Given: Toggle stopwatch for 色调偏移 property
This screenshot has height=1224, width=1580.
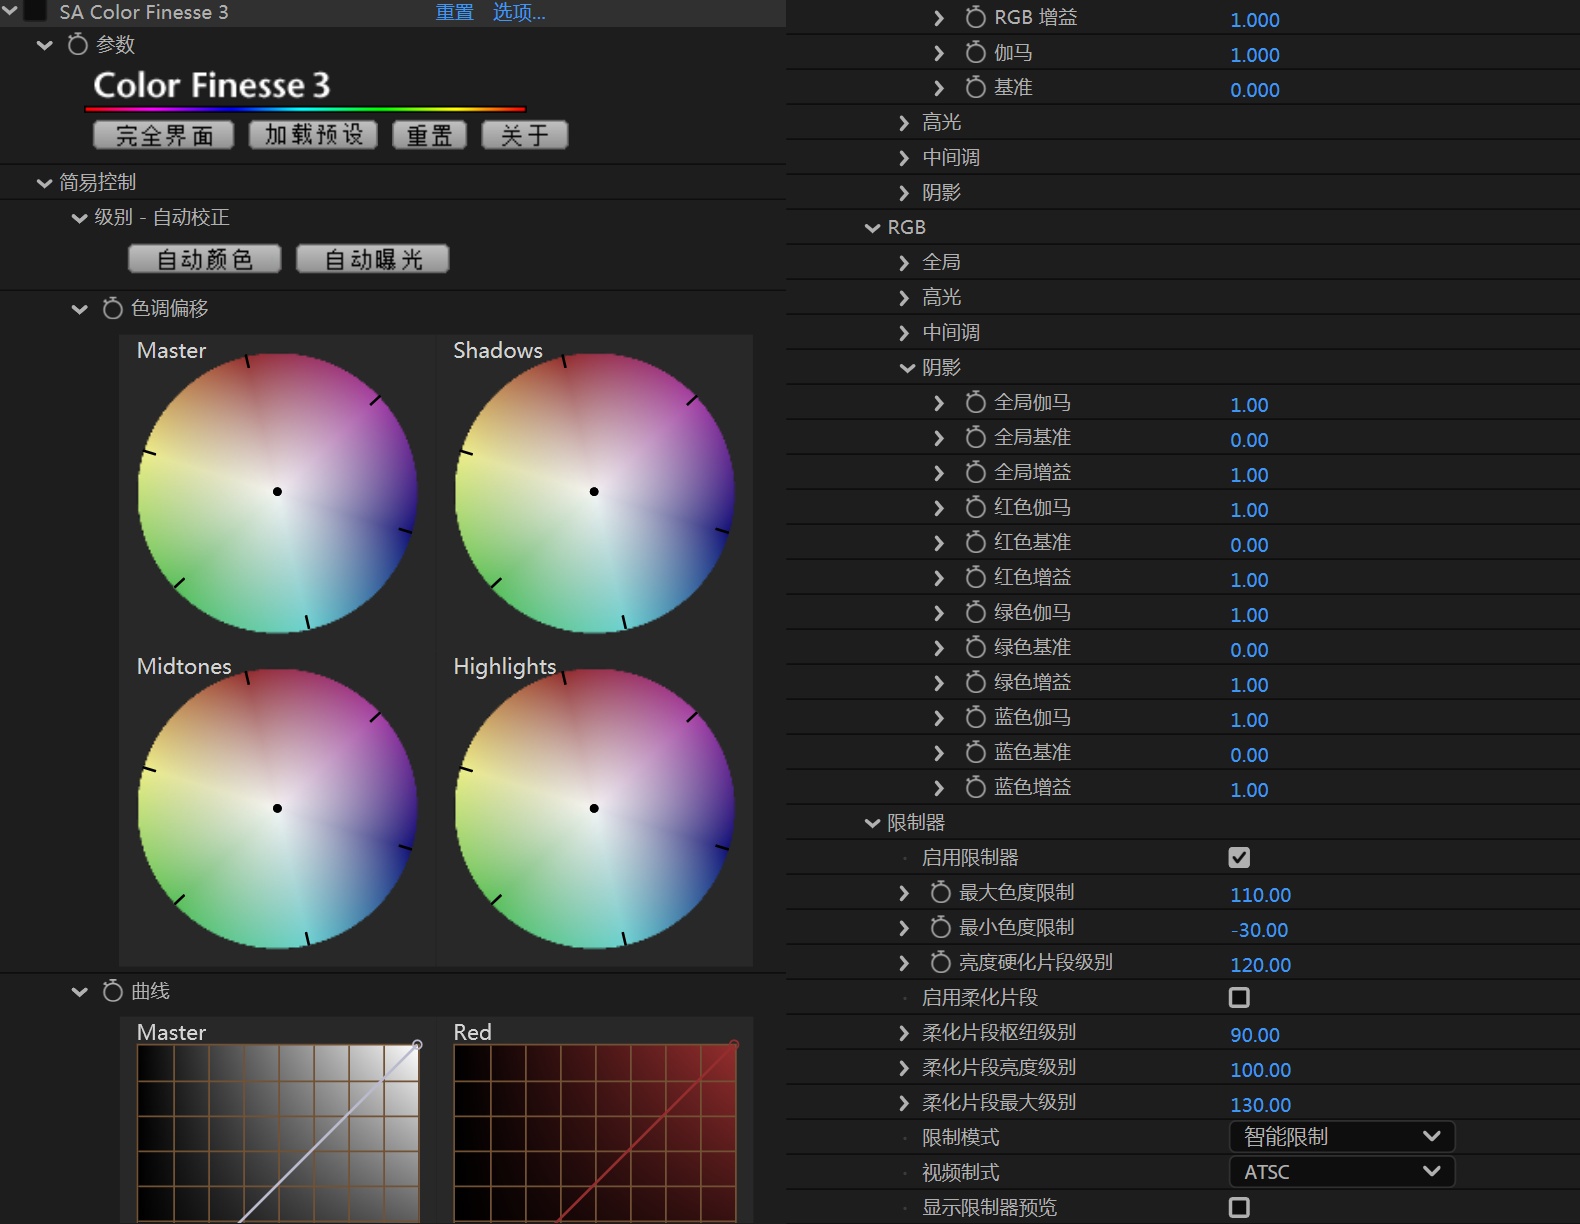Looking at the screenshot, I should coord(113,308).
